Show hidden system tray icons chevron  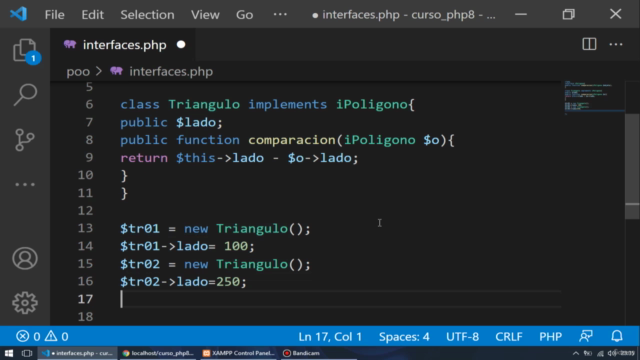[x=576, y=353]
